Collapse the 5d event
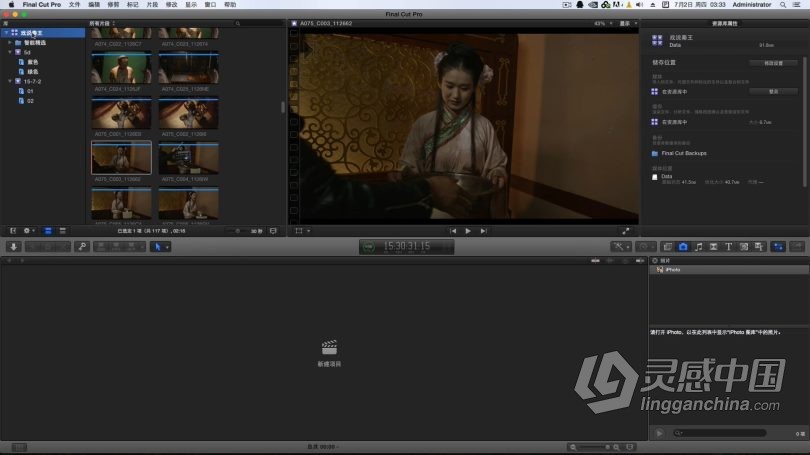Viewport: 810px width, 455px height. (x=10, y=52)
